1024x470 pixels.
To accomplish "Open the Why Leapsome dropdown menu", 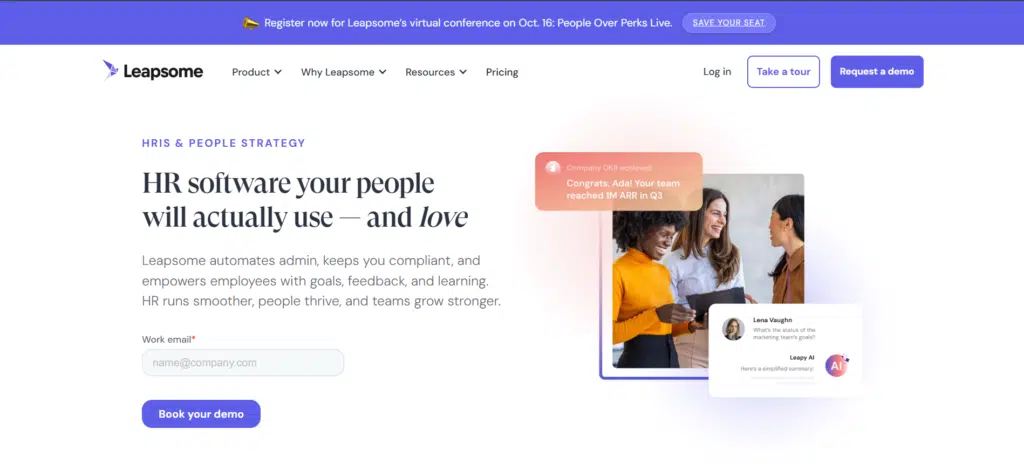I will (344, 72).
